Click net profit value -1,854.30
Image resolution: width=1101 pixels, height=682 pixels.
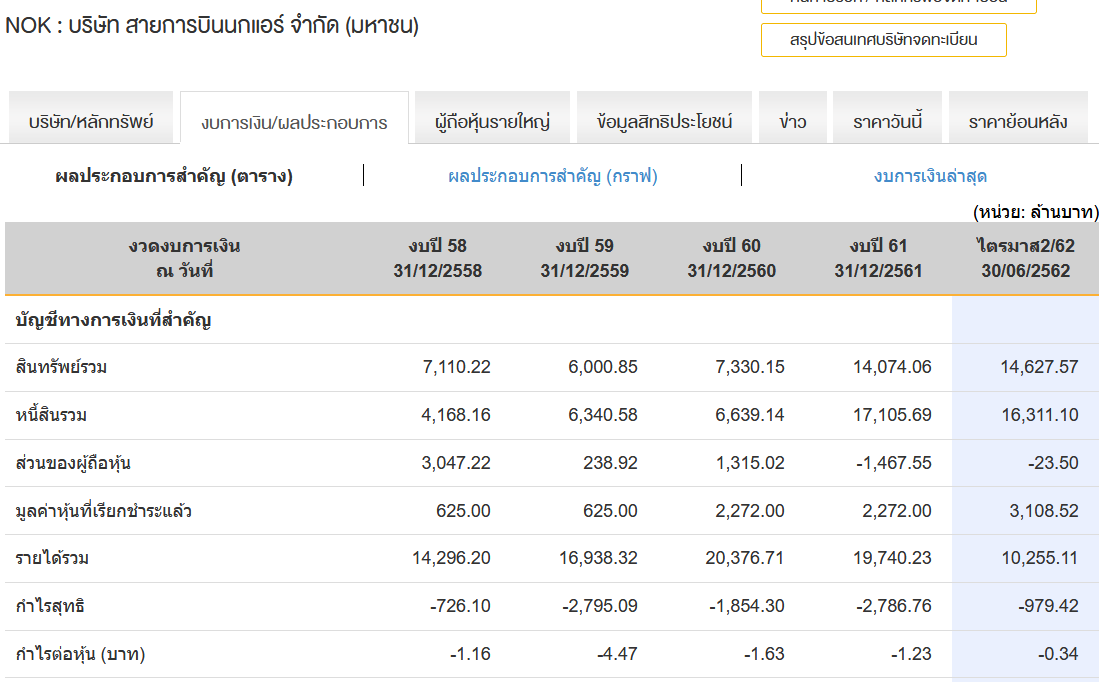[746, 606]
